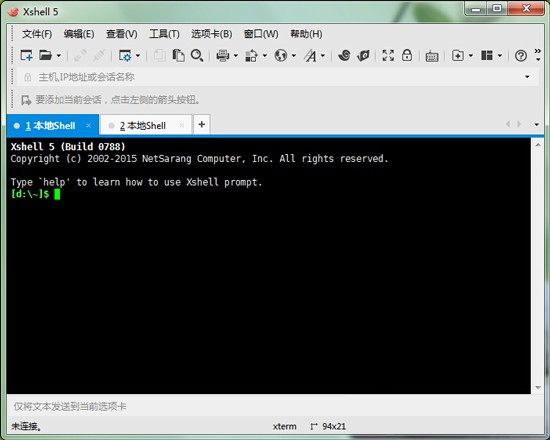
Task: Expand the Layout dropdown arrow
Action: pyautogui.click(x=500, y=55)
